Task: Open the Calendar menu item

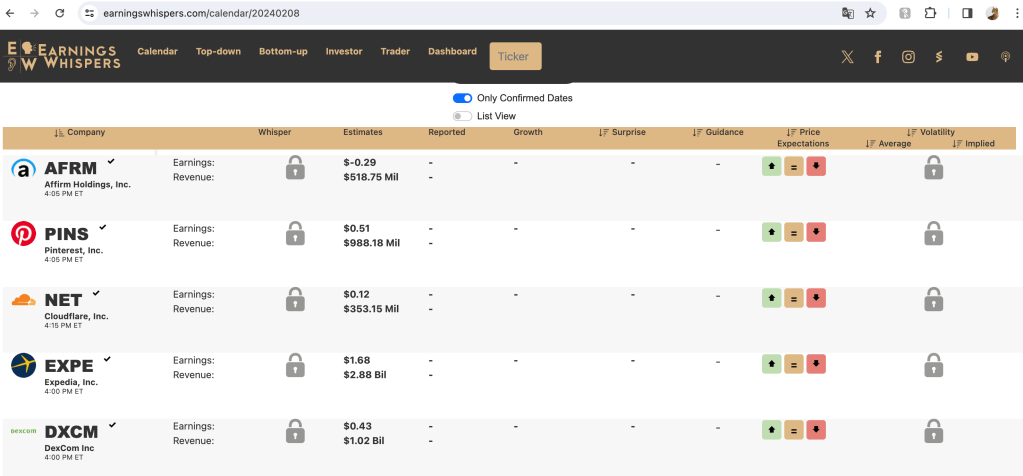Action: (x=157, y=51)
